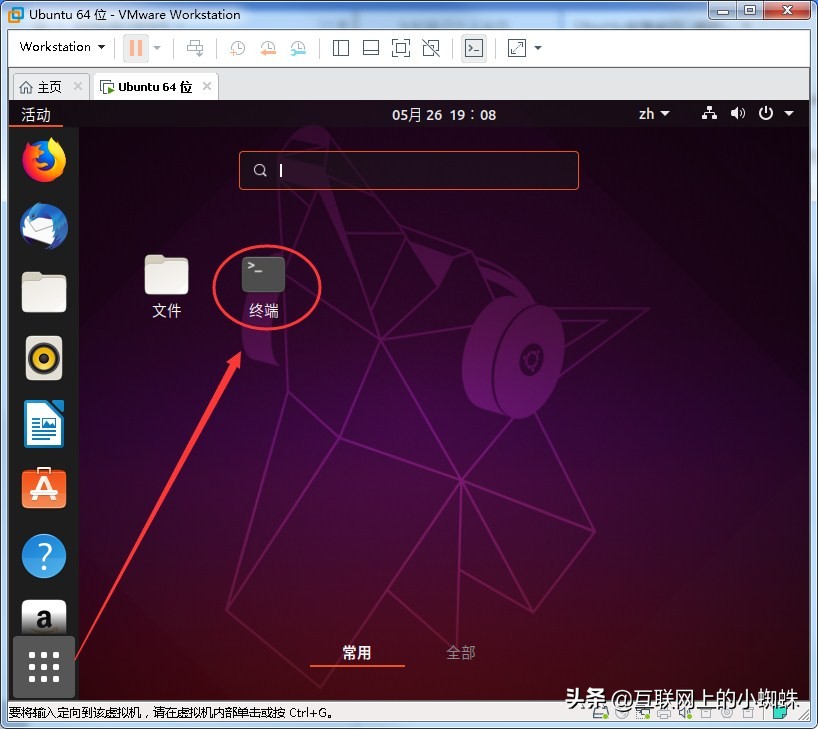Click 活动 in the top bar
This screenshot has width=818, height=729.
pyautogui.click(x=36, y=114)
